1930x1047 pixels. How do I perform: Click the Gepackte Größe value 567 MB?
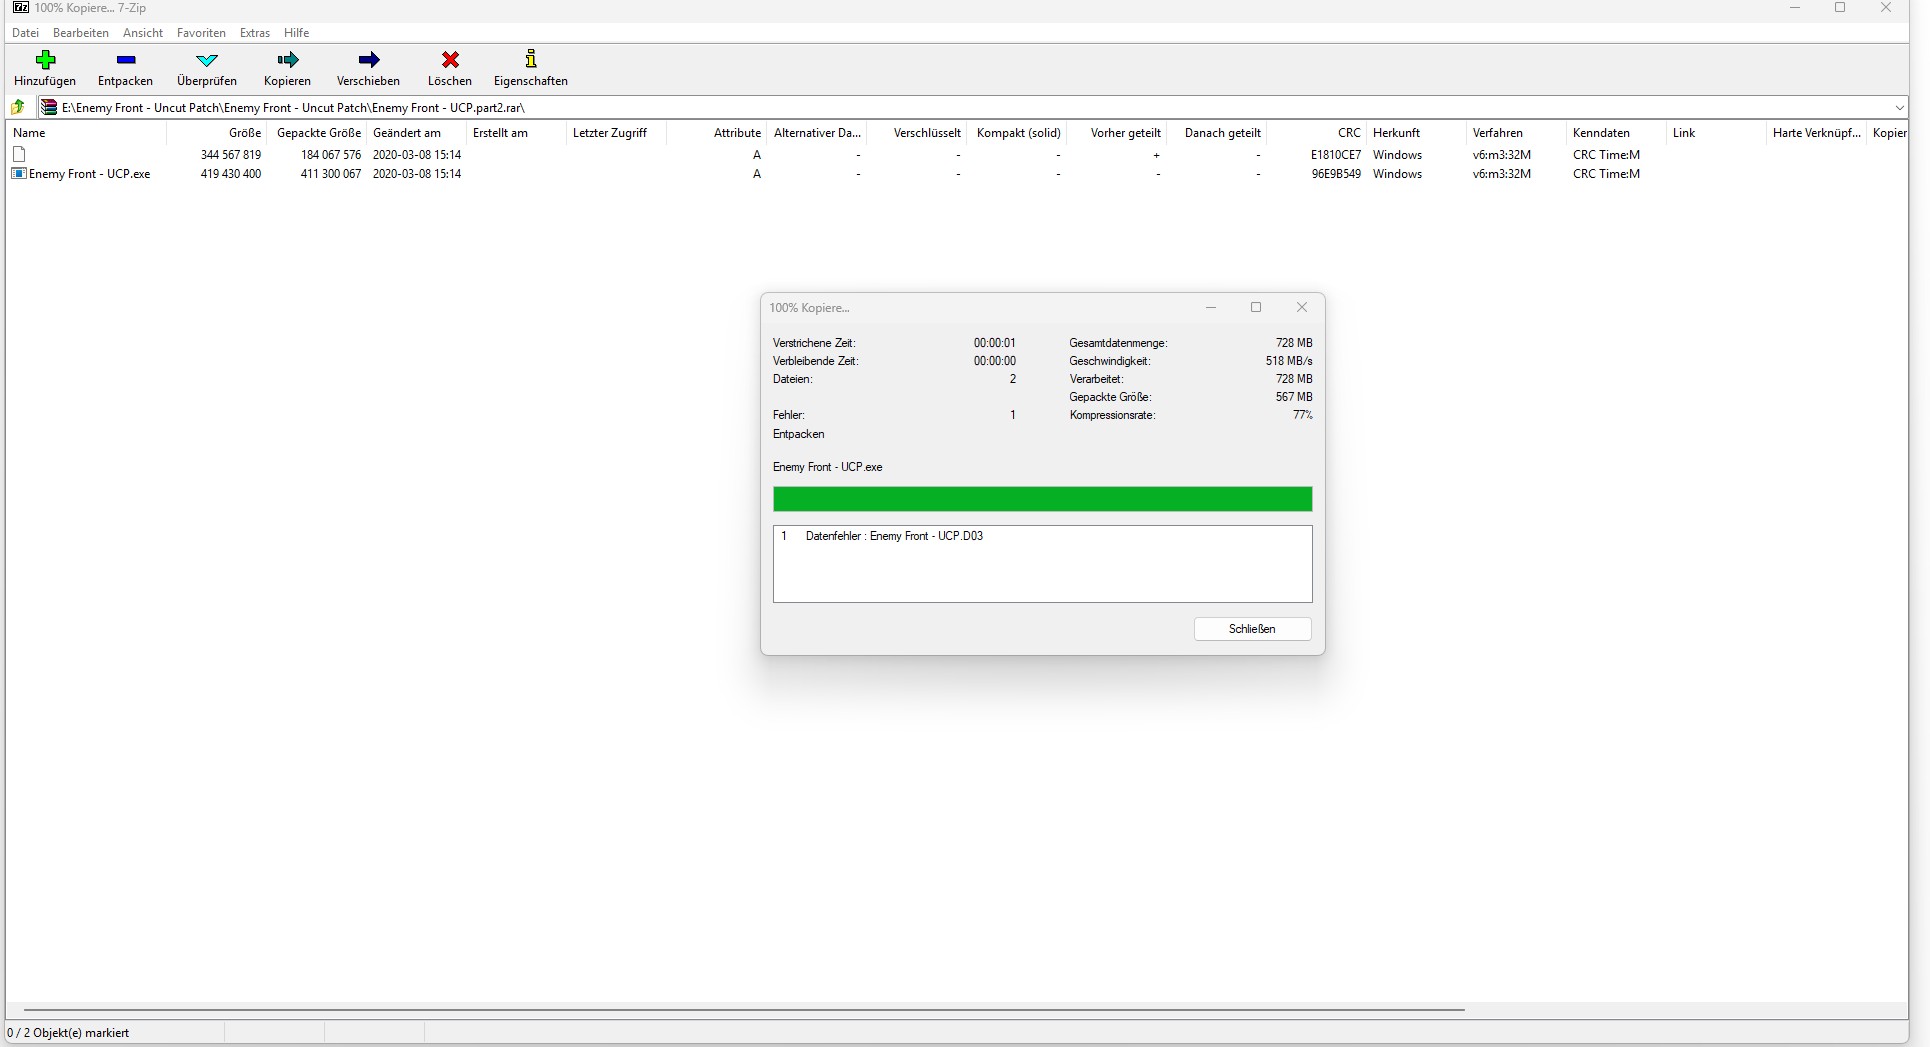coord(1294,397)
